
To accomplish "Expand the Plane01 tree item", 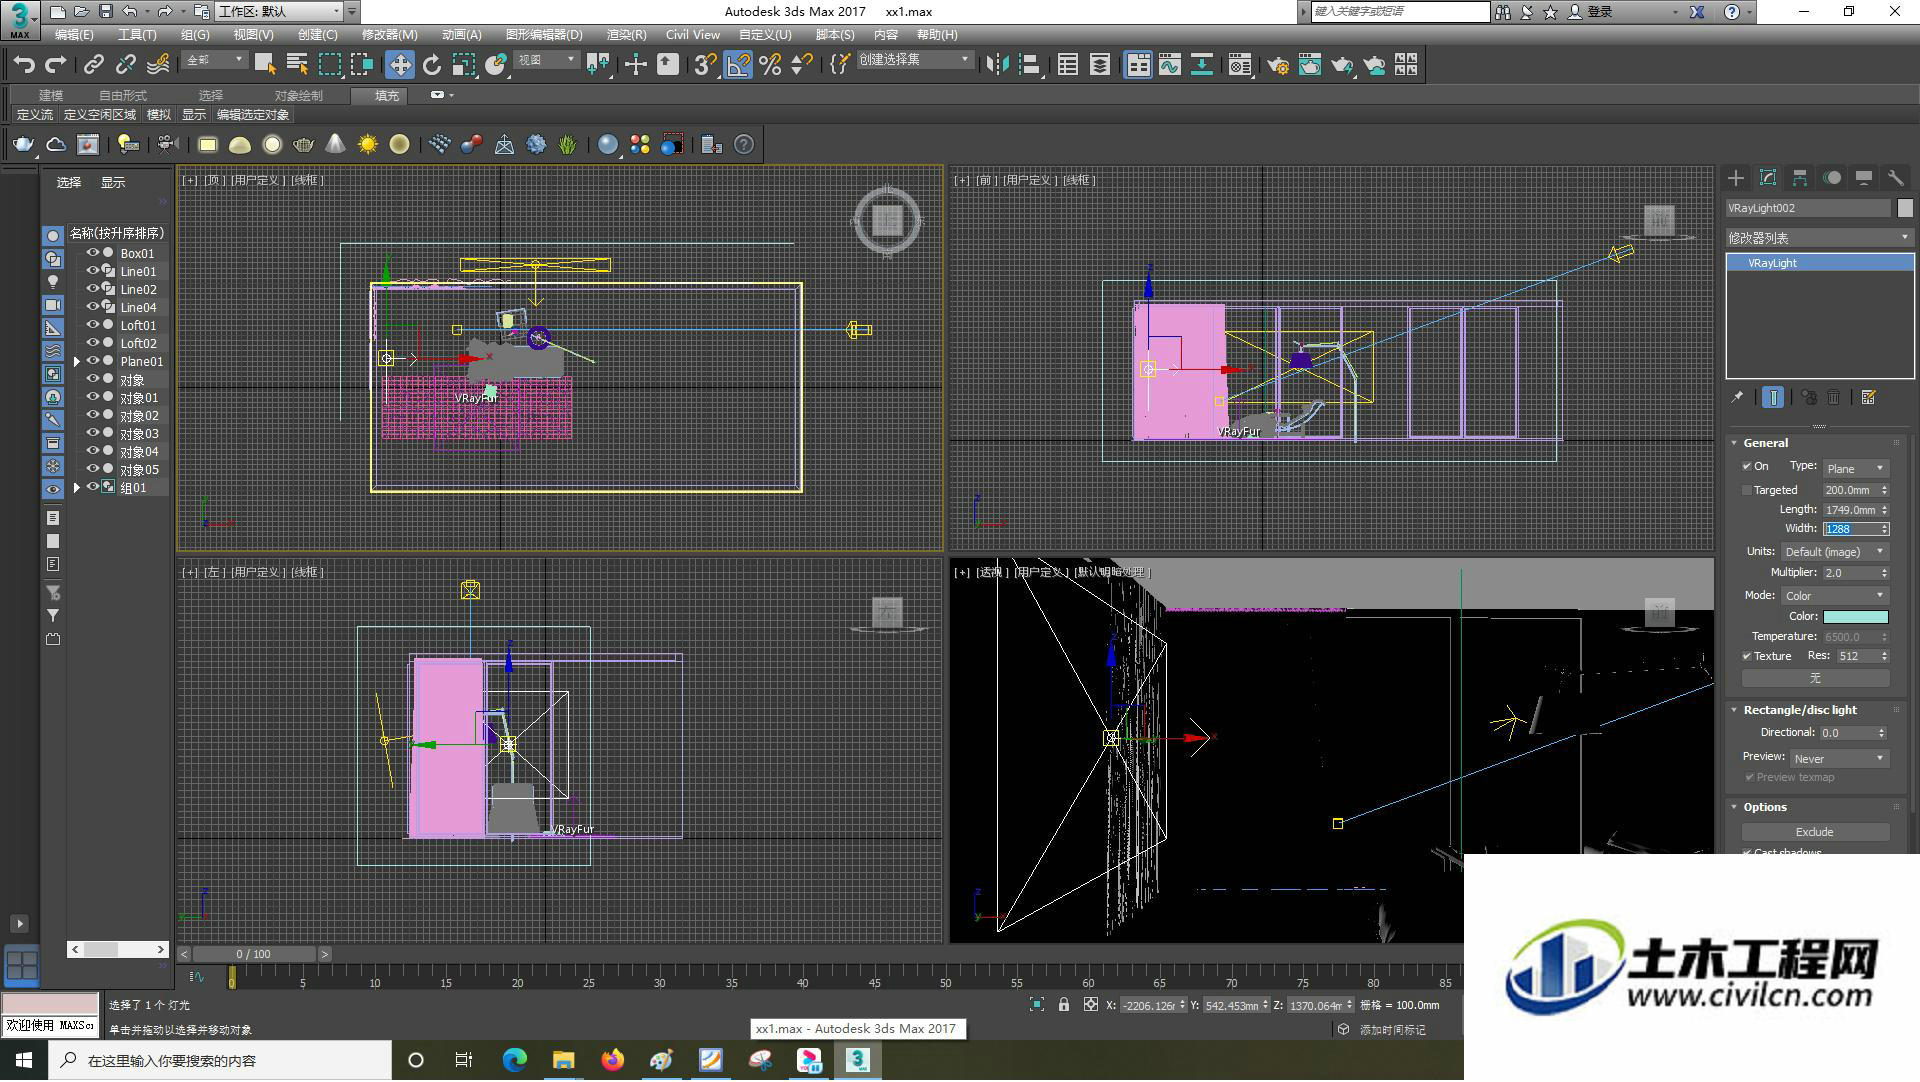I will pyautogui.click(x=77, y=362).
